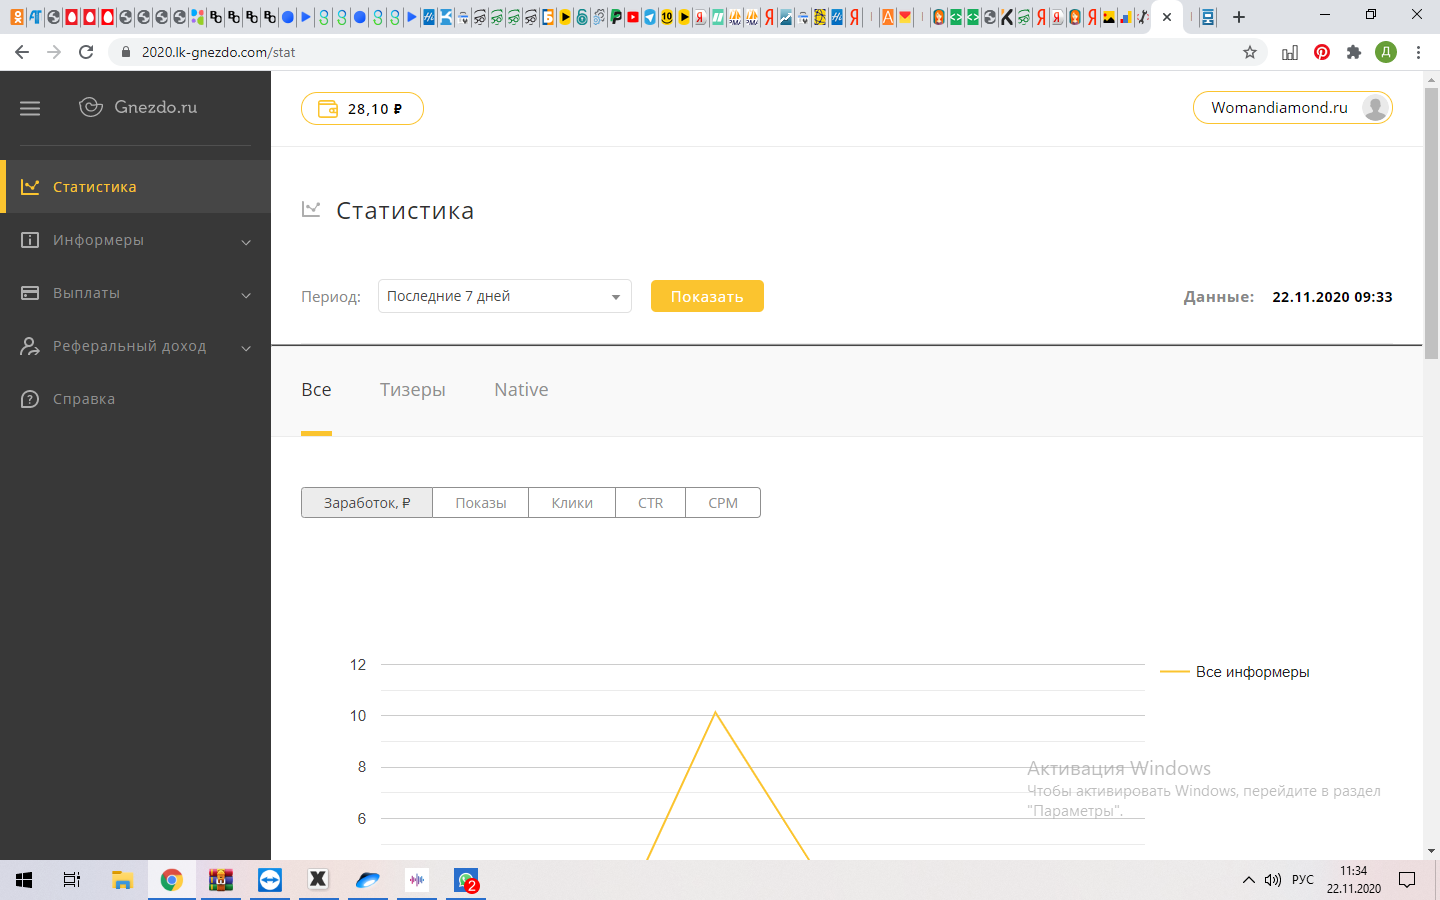This screenshot has height=900, width=1440.
Task: Open TeamViewer from the taskbar
Action: click(x=270, y=880)
